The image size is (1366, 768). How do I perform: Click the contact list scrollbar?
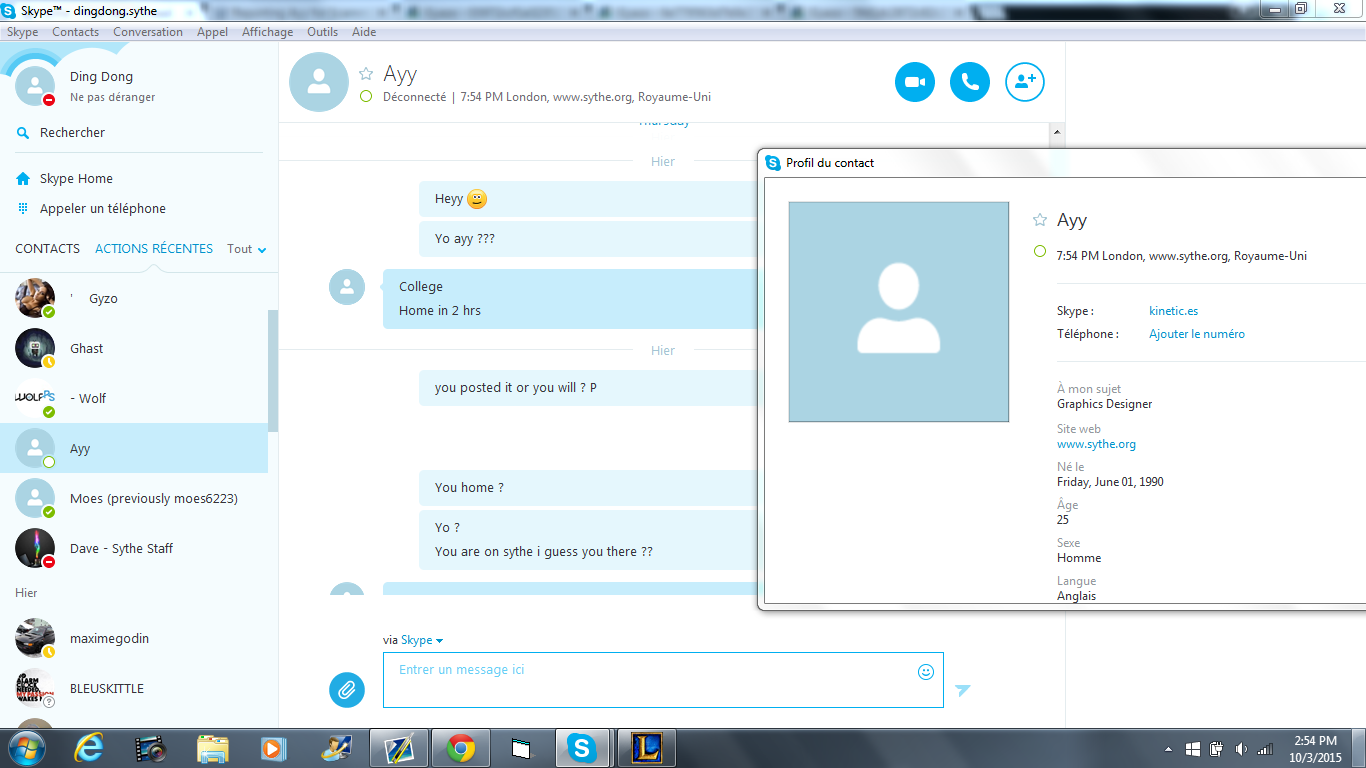(273, 370)
